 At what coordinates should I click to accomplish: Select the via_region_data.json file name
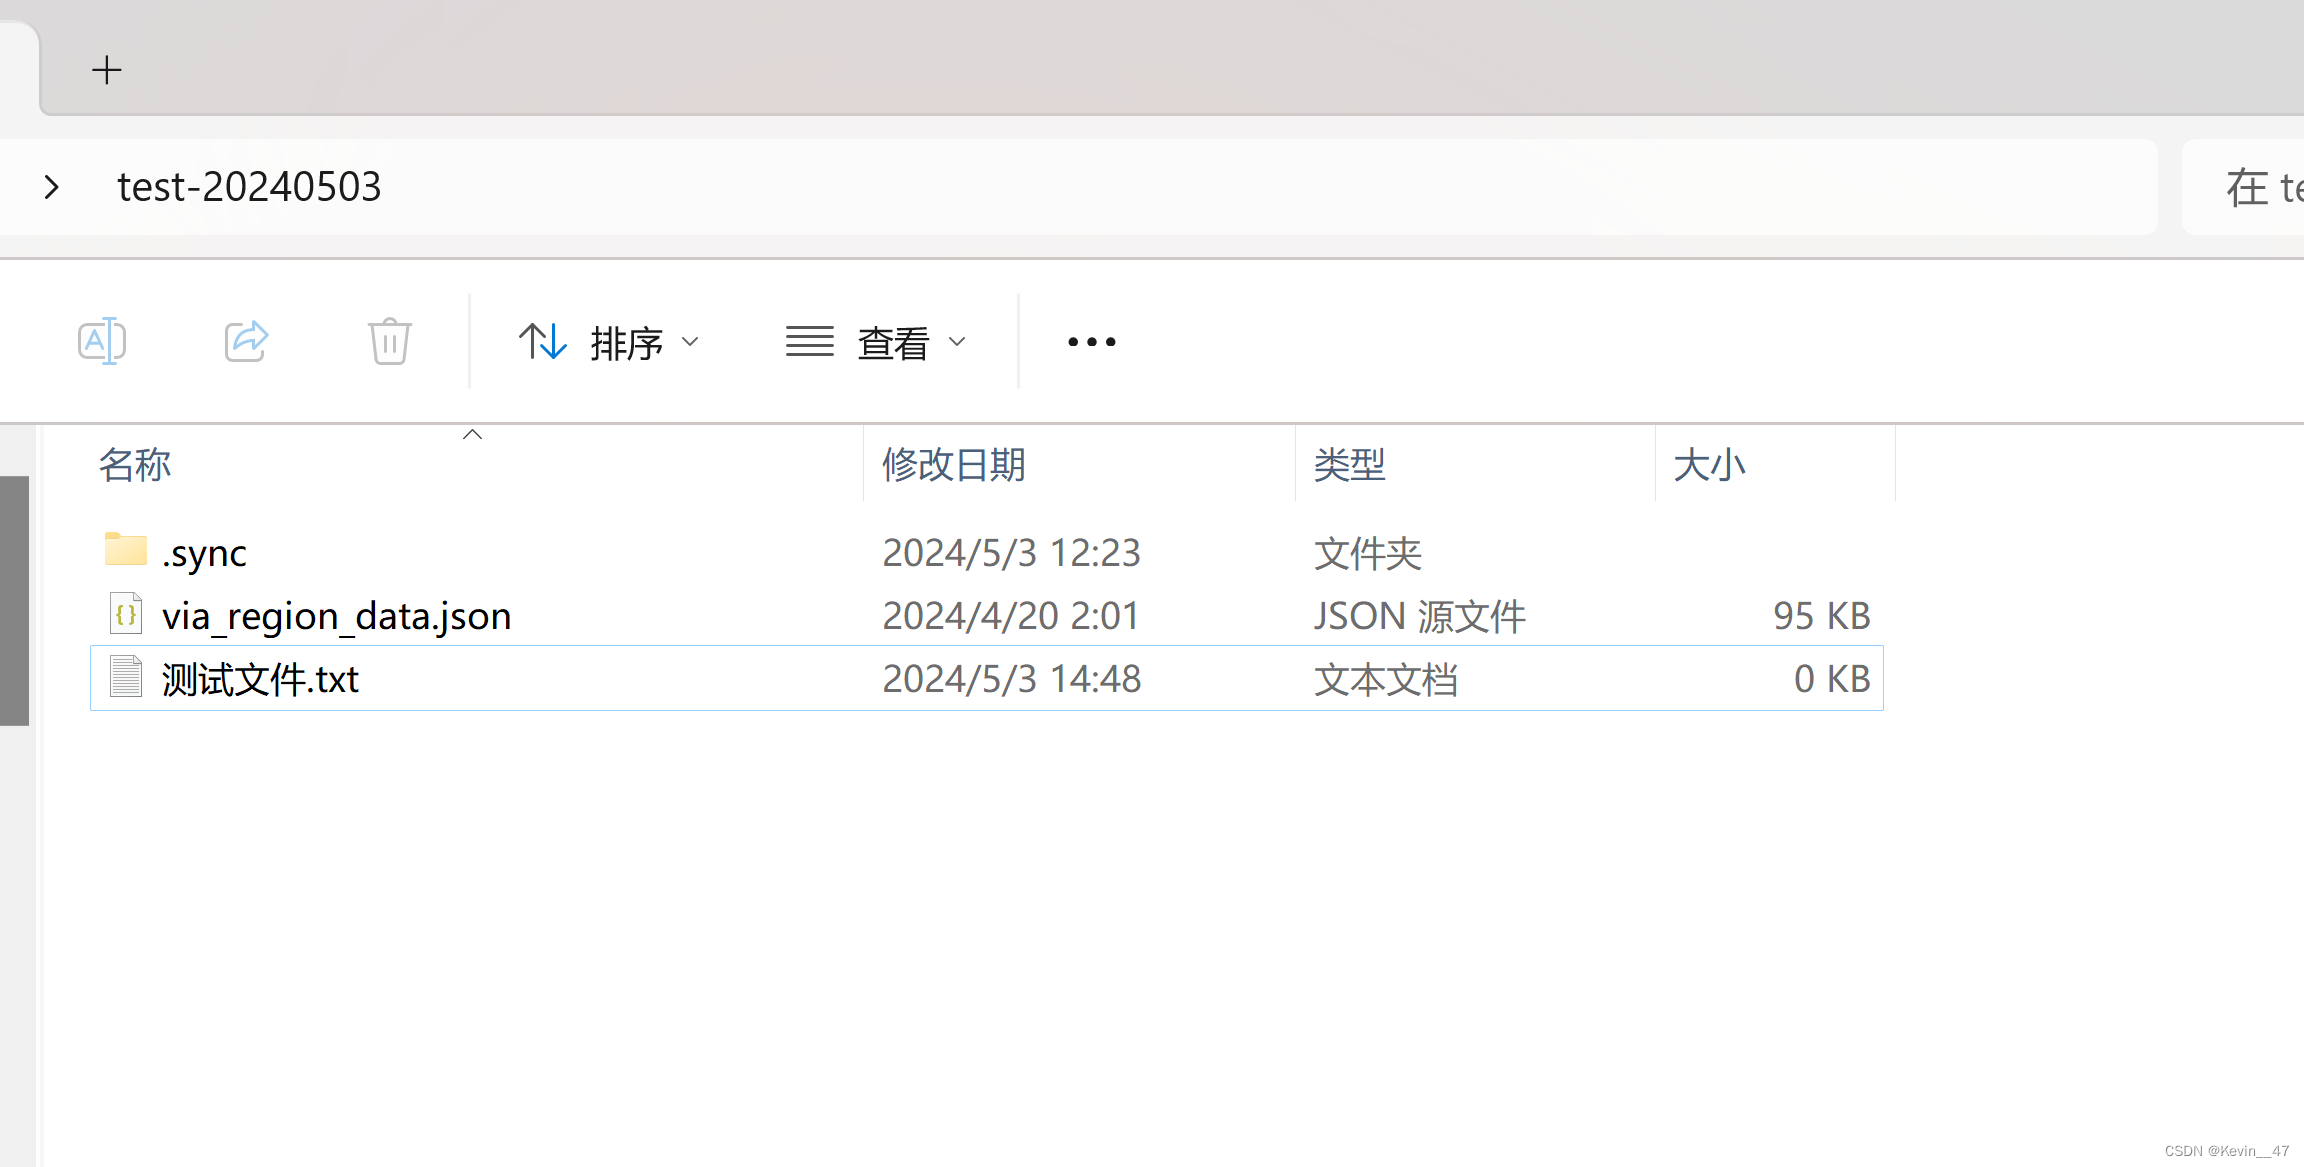click(x=336, y=616)
